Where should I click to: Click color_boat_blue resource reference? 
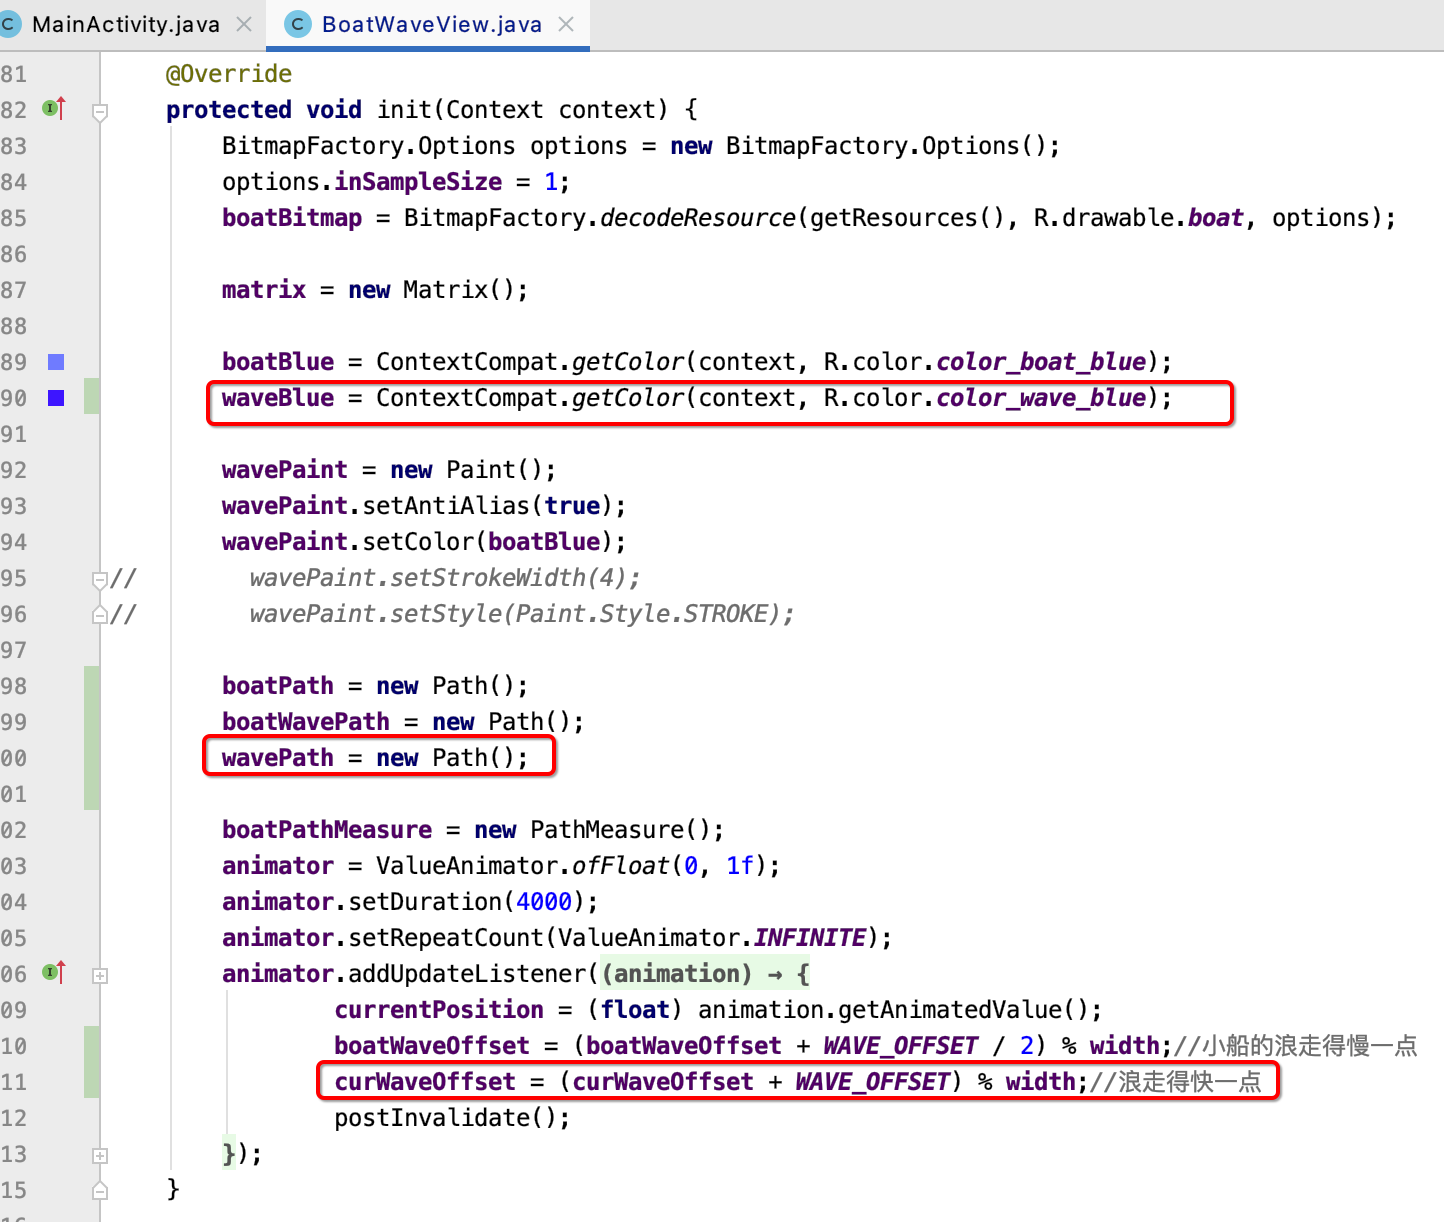coord(1041,362)
